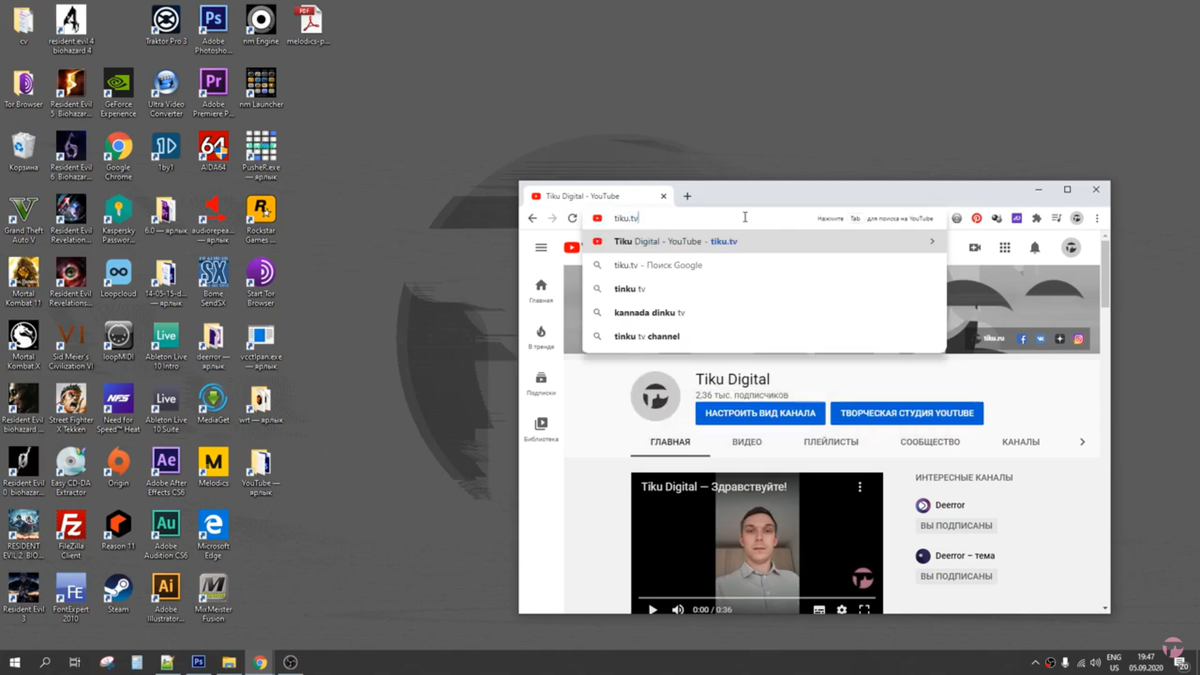1200x675 pixels.
Task: Select the Google Chrome desktop shortcut
Action: tap(118, 157)
